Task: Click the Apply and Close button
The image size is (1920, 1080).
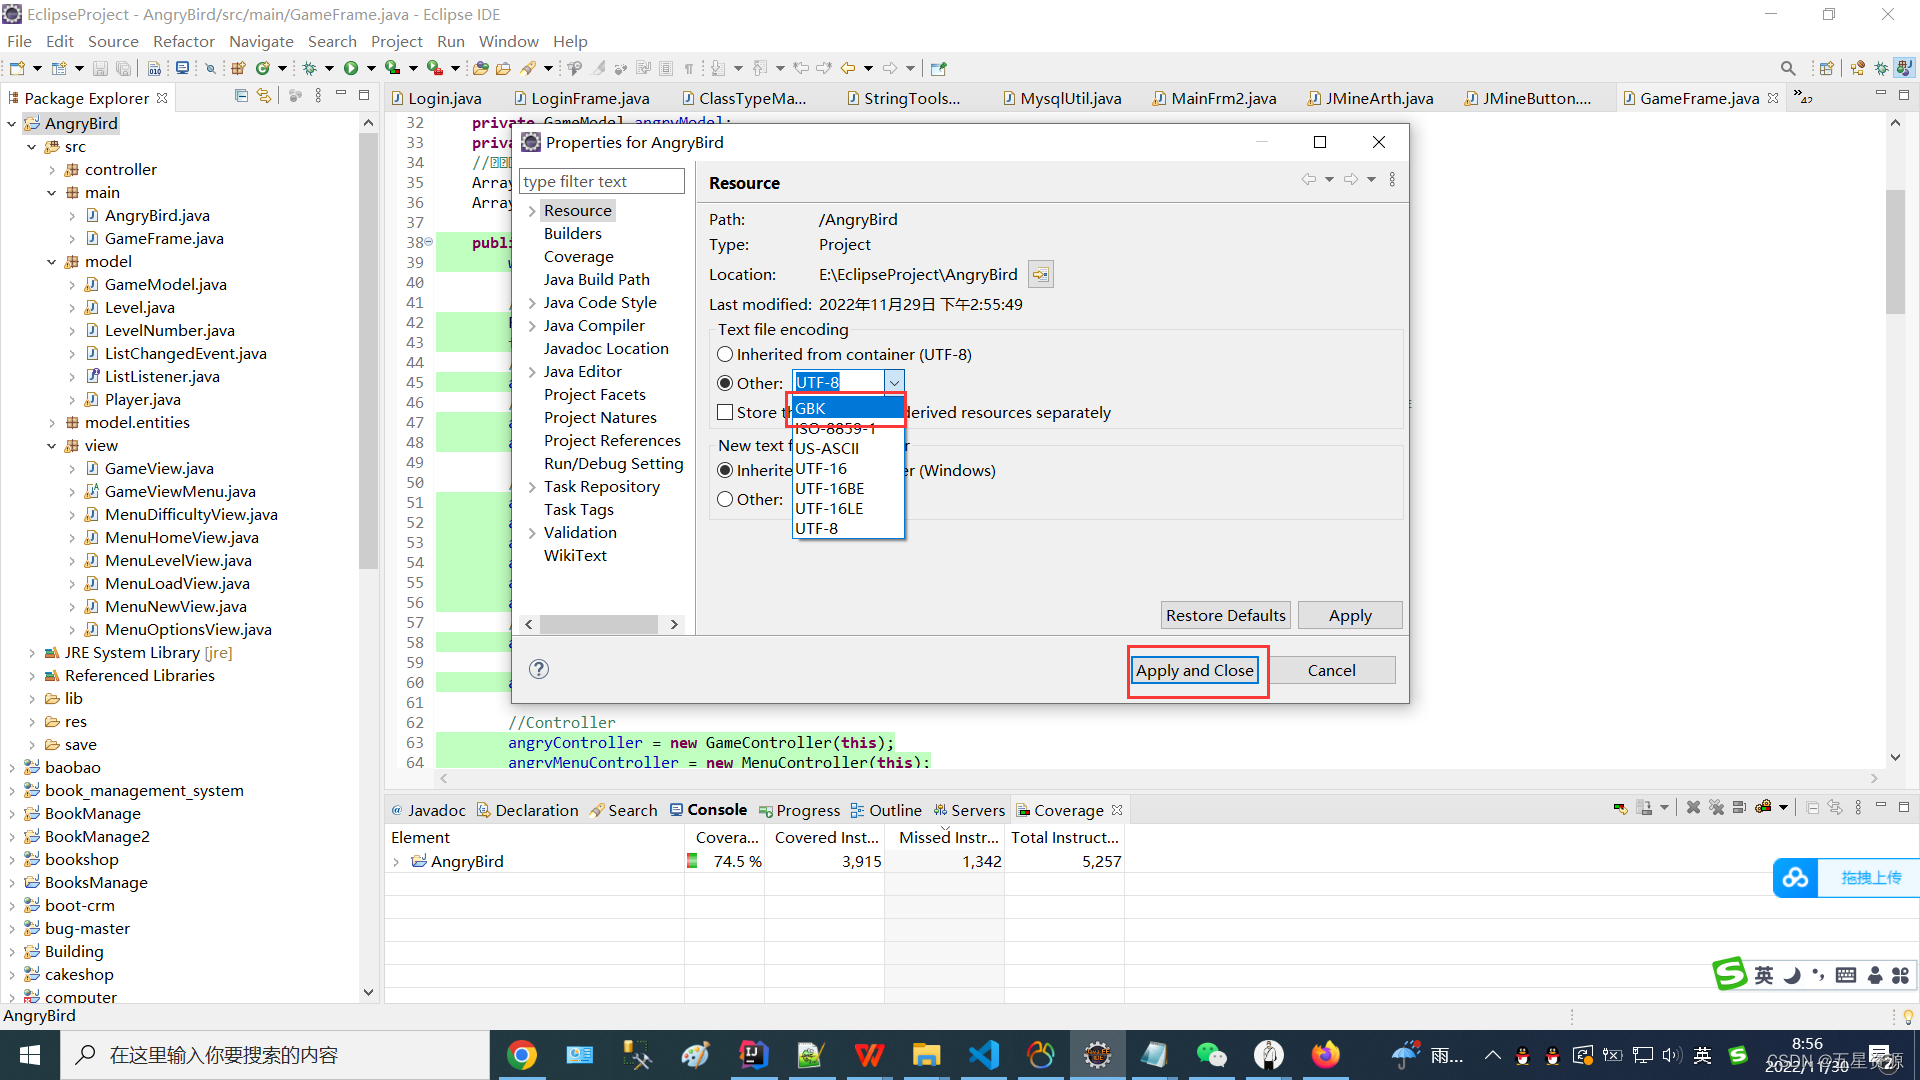Action: pos(1195,670)
